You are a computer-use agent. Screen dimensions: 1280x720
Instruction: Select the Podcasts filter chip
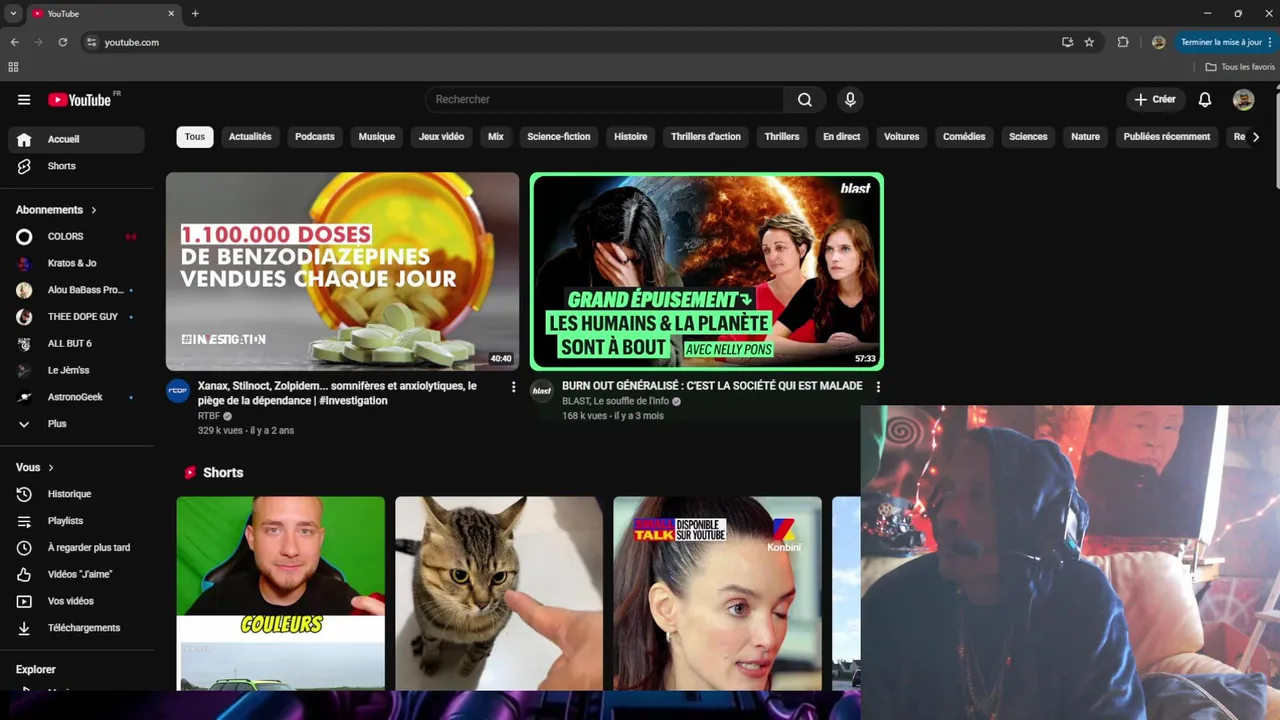pos(315,137)
